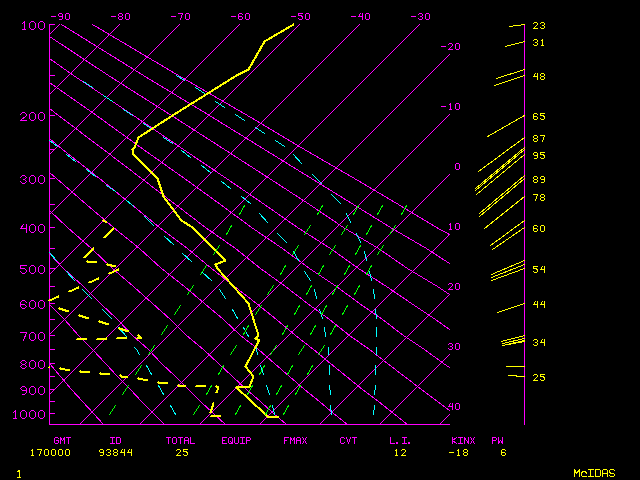Click the 300 pressure level label

point(33,179)
